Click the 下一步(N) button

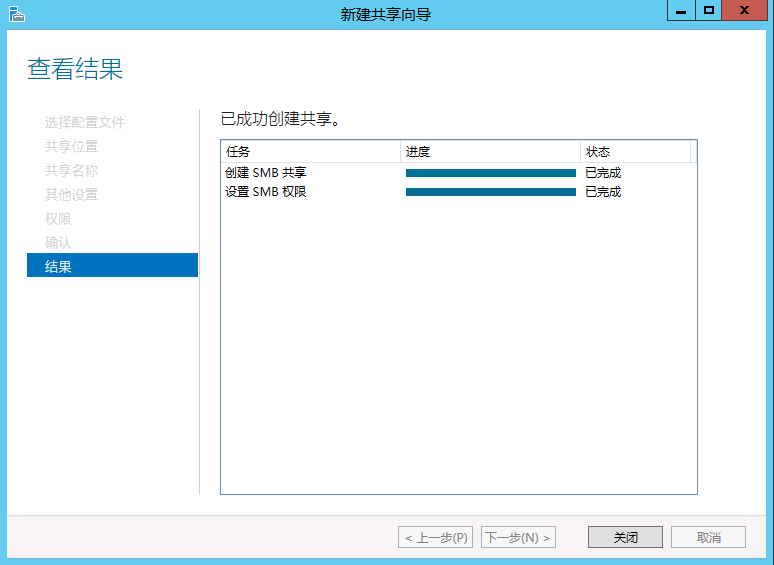(x=518, y=537)
